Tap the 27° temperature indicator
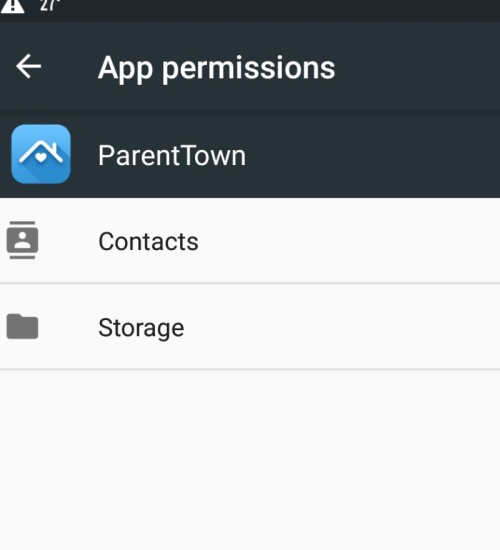Image resolution: width=500 pixels, height=550 pixels. click(x=50, y=6)
